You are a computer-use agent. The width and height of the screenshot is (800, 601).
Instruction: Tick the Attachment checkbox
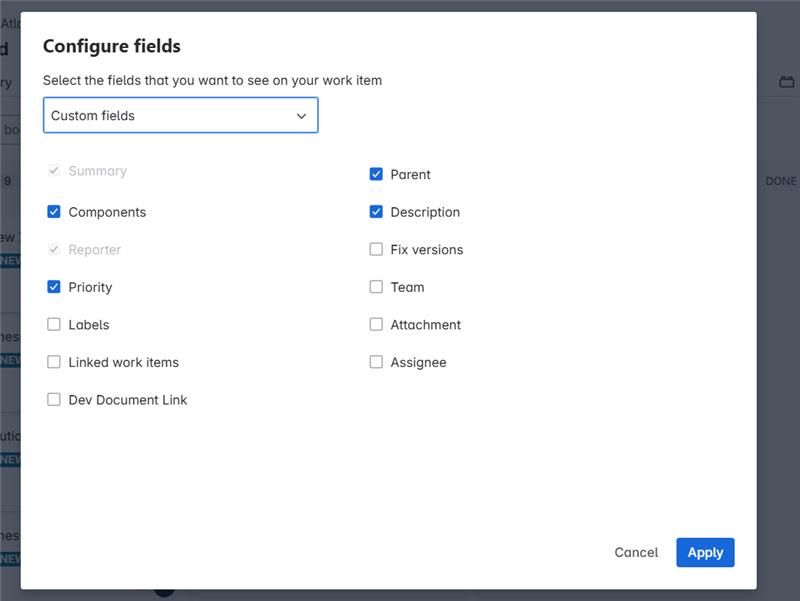(376, 325)
